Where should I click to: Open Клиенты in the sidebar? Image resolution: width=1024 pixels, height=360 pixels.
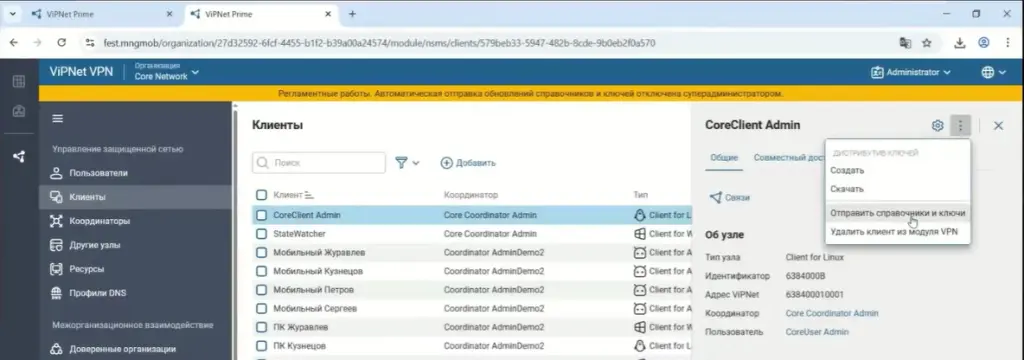tap(135, 197)
